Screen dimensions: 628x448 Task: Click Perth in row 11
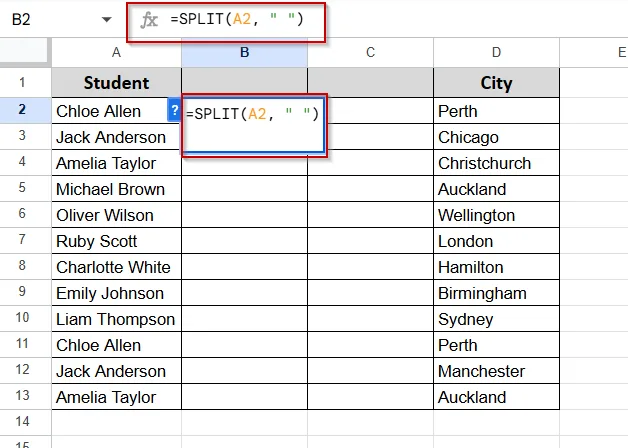tap(496, 345)
